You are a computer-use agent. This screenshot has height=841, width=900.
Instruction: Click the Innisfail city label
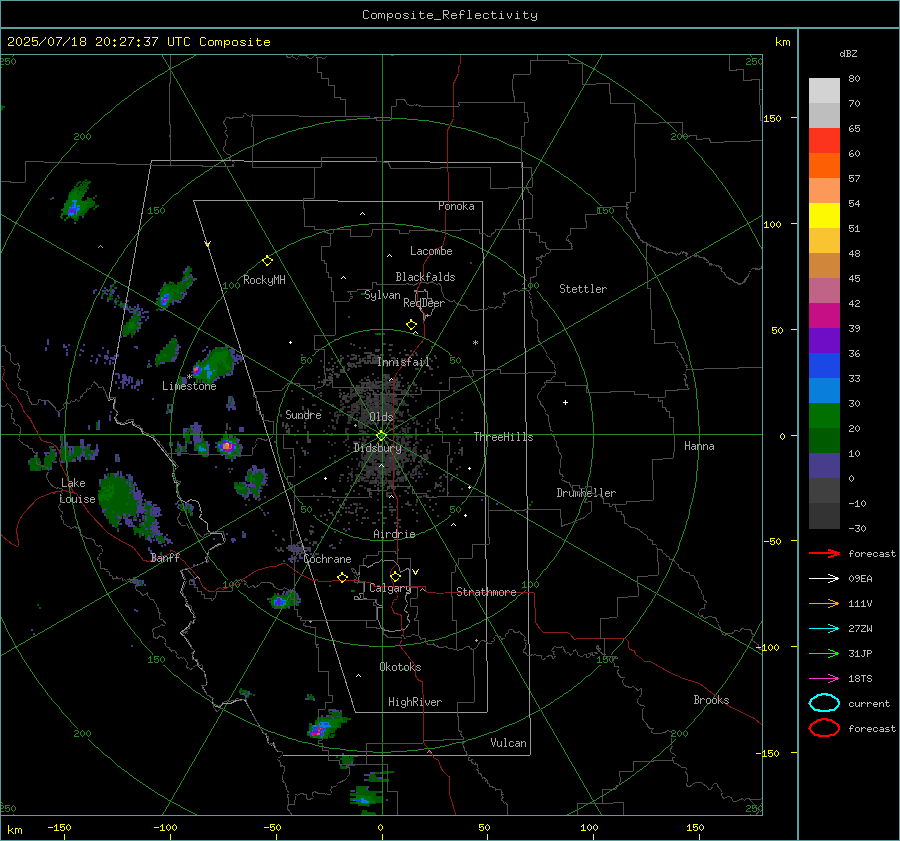click(404, 362)
